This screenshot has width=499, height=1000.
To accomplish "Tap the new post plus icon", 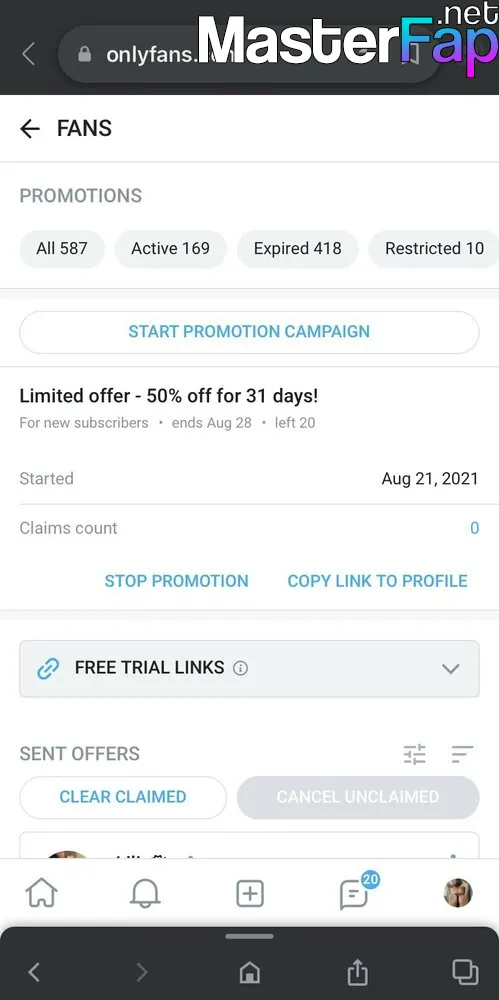I will click(250, 893).
